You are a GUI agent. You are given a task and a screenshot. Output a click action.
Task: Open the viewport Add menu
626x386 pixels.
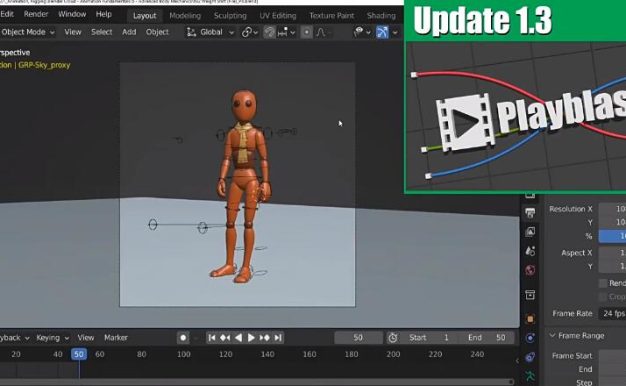tap(129, 32)
